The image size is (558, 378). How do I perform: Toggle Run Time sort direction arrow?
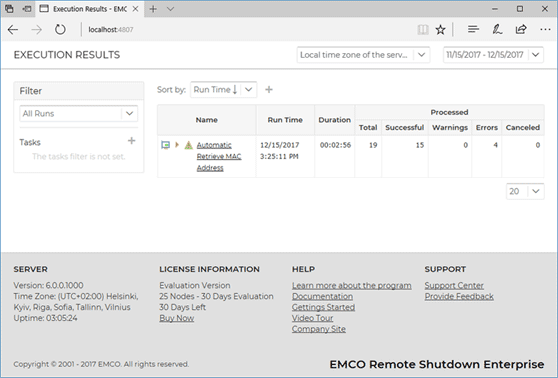(235, 90)
